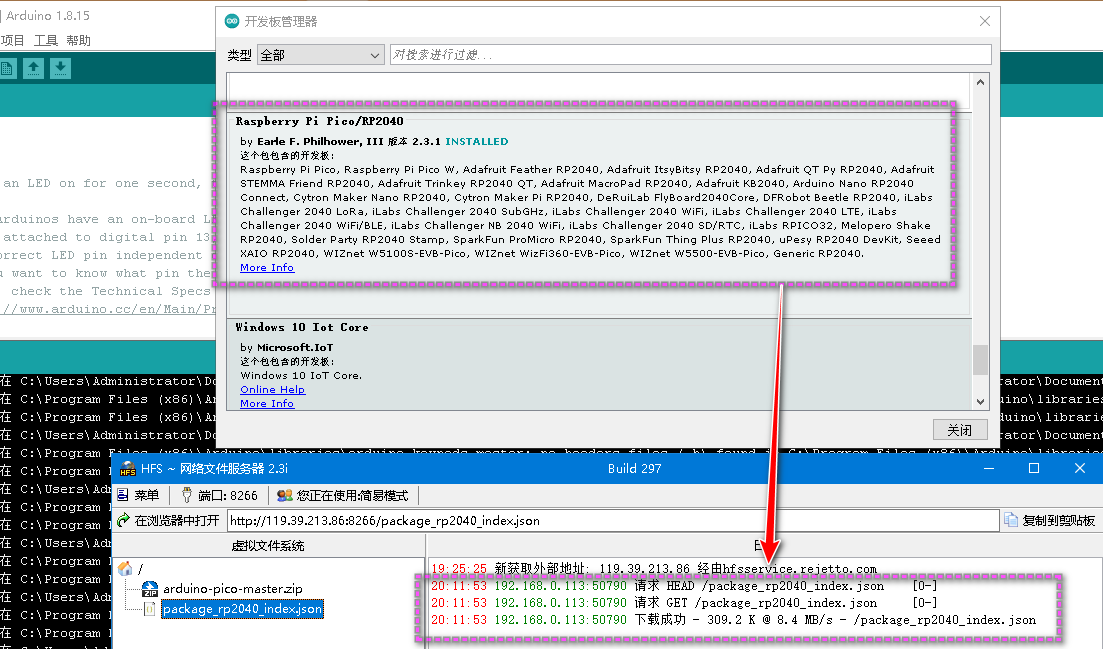Click the Arduino logo in Boards Manager title
The width and height of the screenshot is (1103, 649).
click(231, 21)
